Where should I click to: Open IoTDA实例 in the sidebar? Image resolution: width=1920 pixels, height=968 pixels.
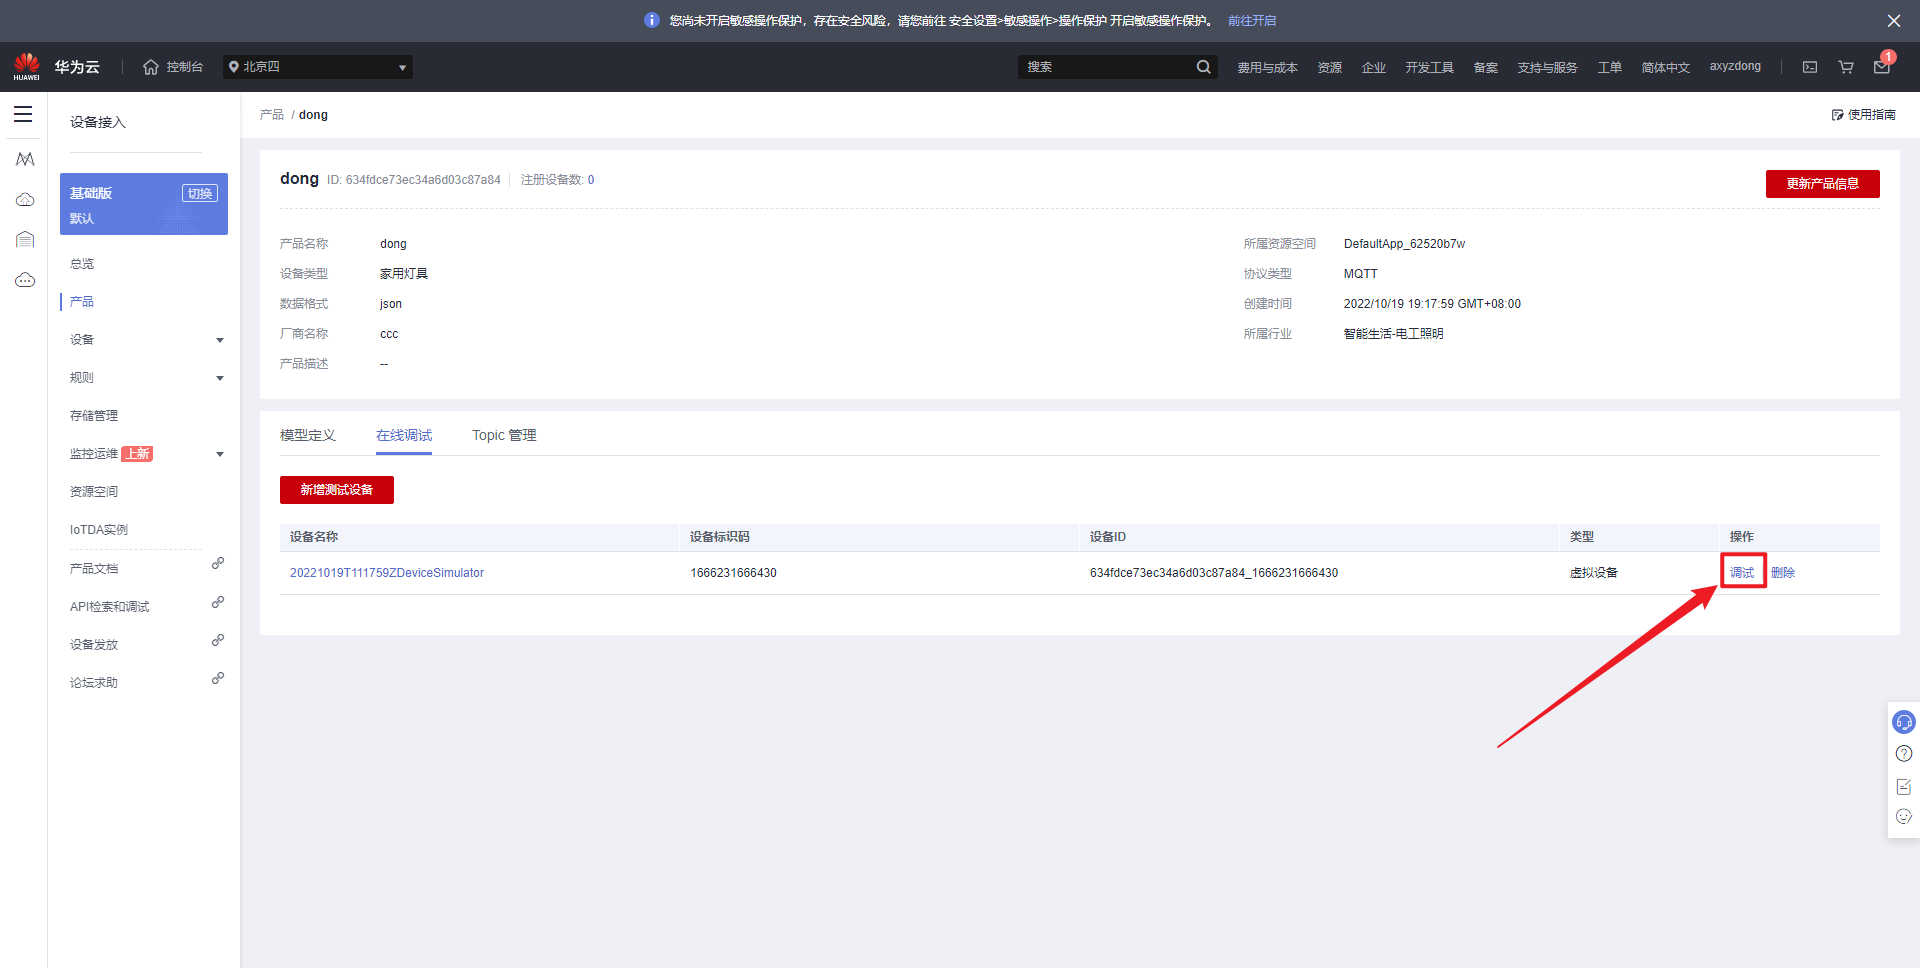coord(99,530)
